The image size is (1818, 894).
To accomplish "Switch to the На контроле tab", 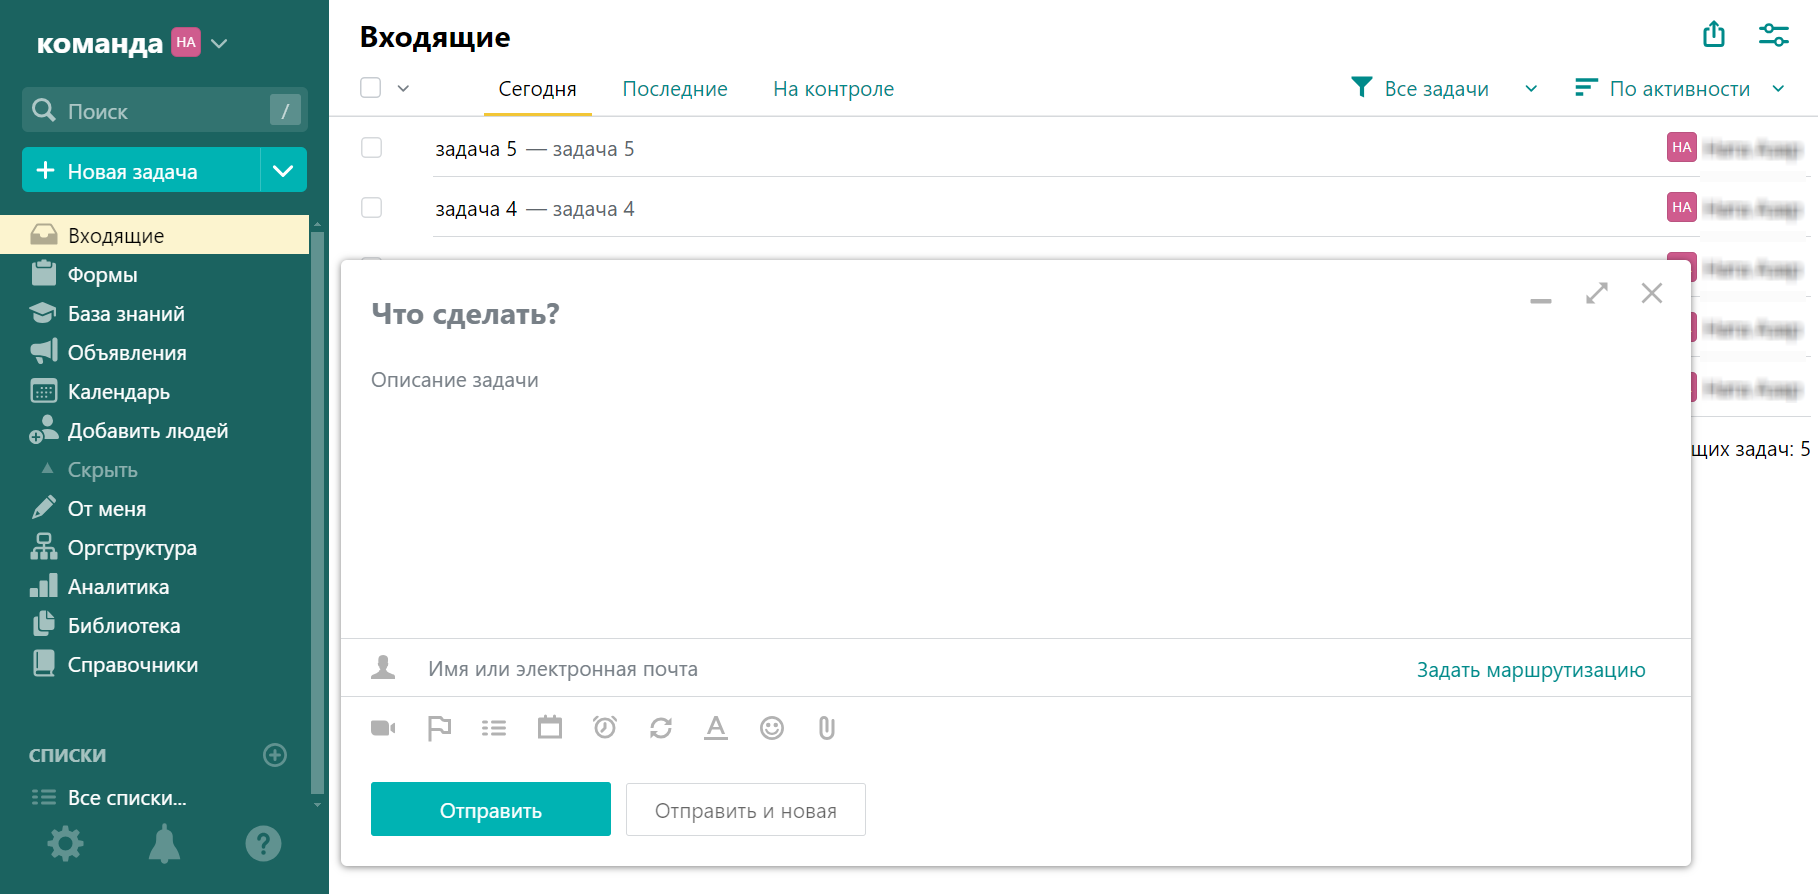I will pos(833,89).
